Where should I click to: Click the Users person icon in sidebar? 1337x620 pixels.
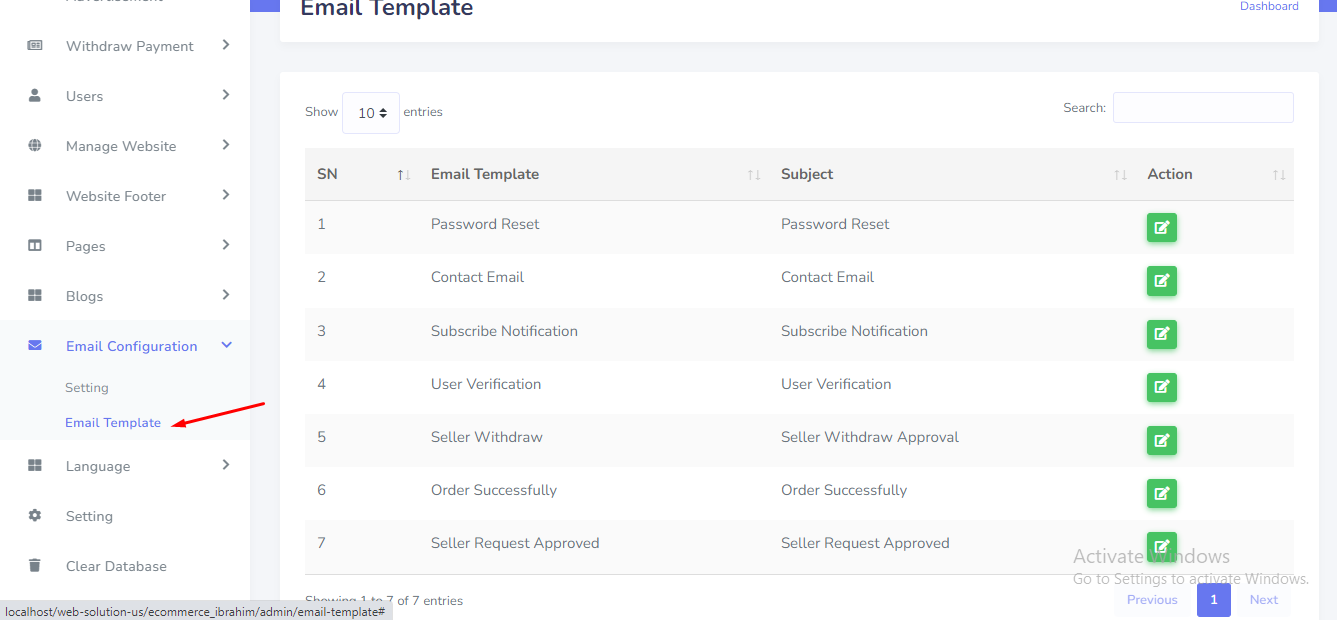[x=35, y=96]
